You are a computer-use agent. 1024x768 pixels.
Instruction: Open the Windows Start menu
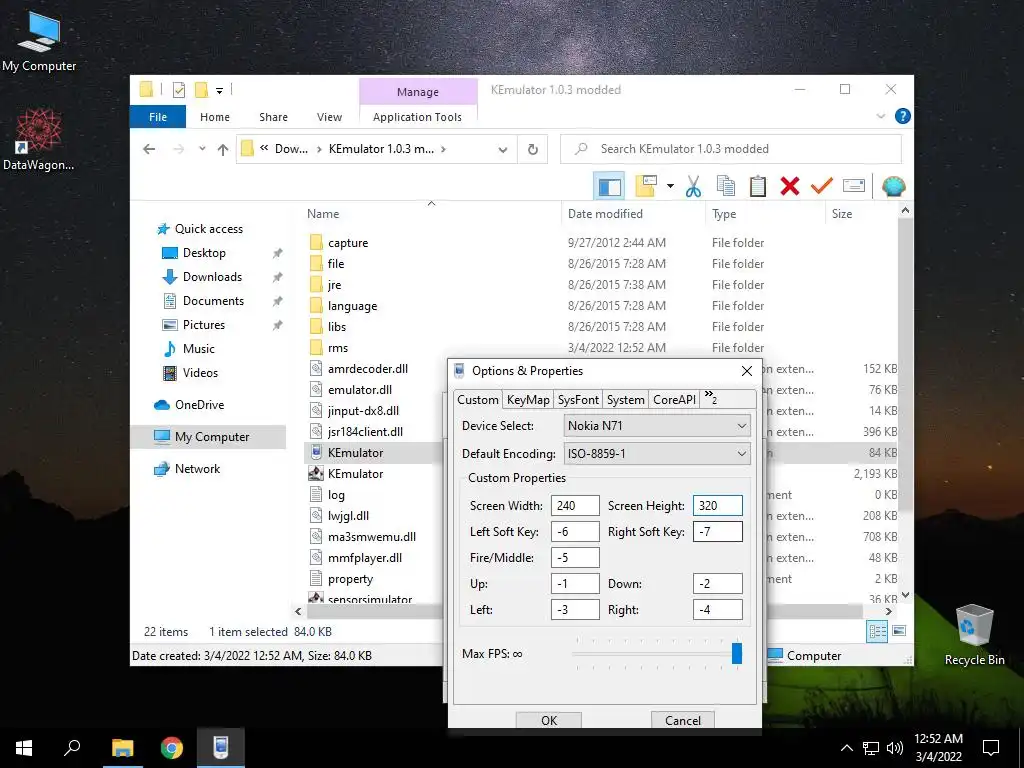[24, 748]
